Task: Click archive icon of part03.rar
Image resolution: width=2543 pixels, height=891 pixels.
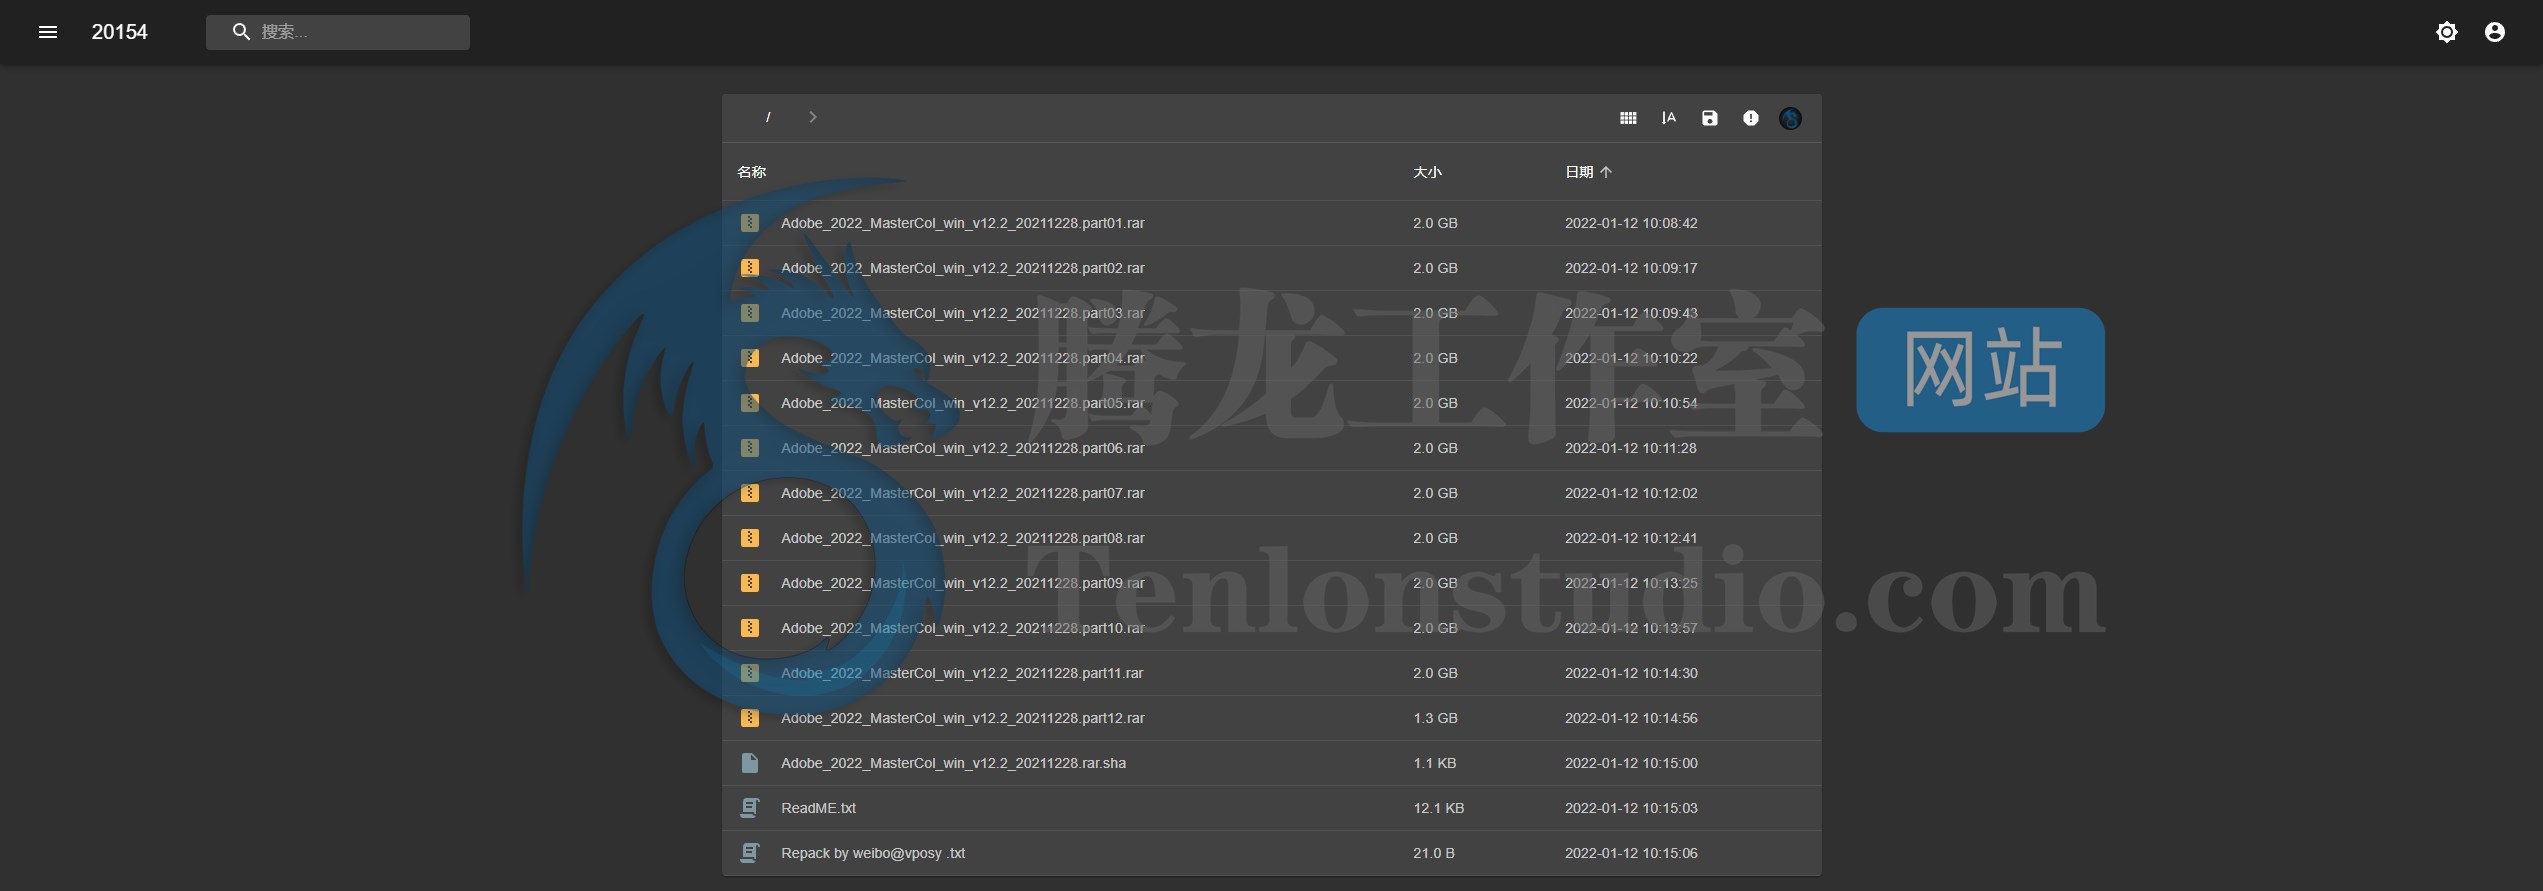Action: 749,313
